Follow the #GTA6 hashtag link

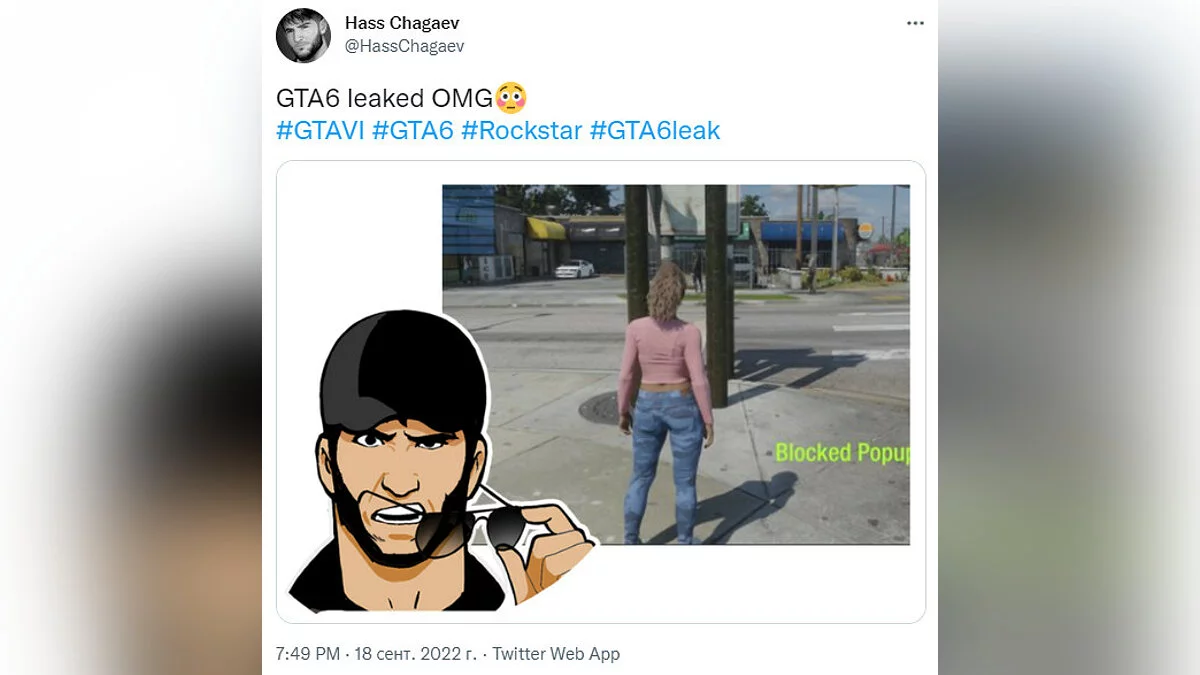pyautogui.click(x=413, y=130)
